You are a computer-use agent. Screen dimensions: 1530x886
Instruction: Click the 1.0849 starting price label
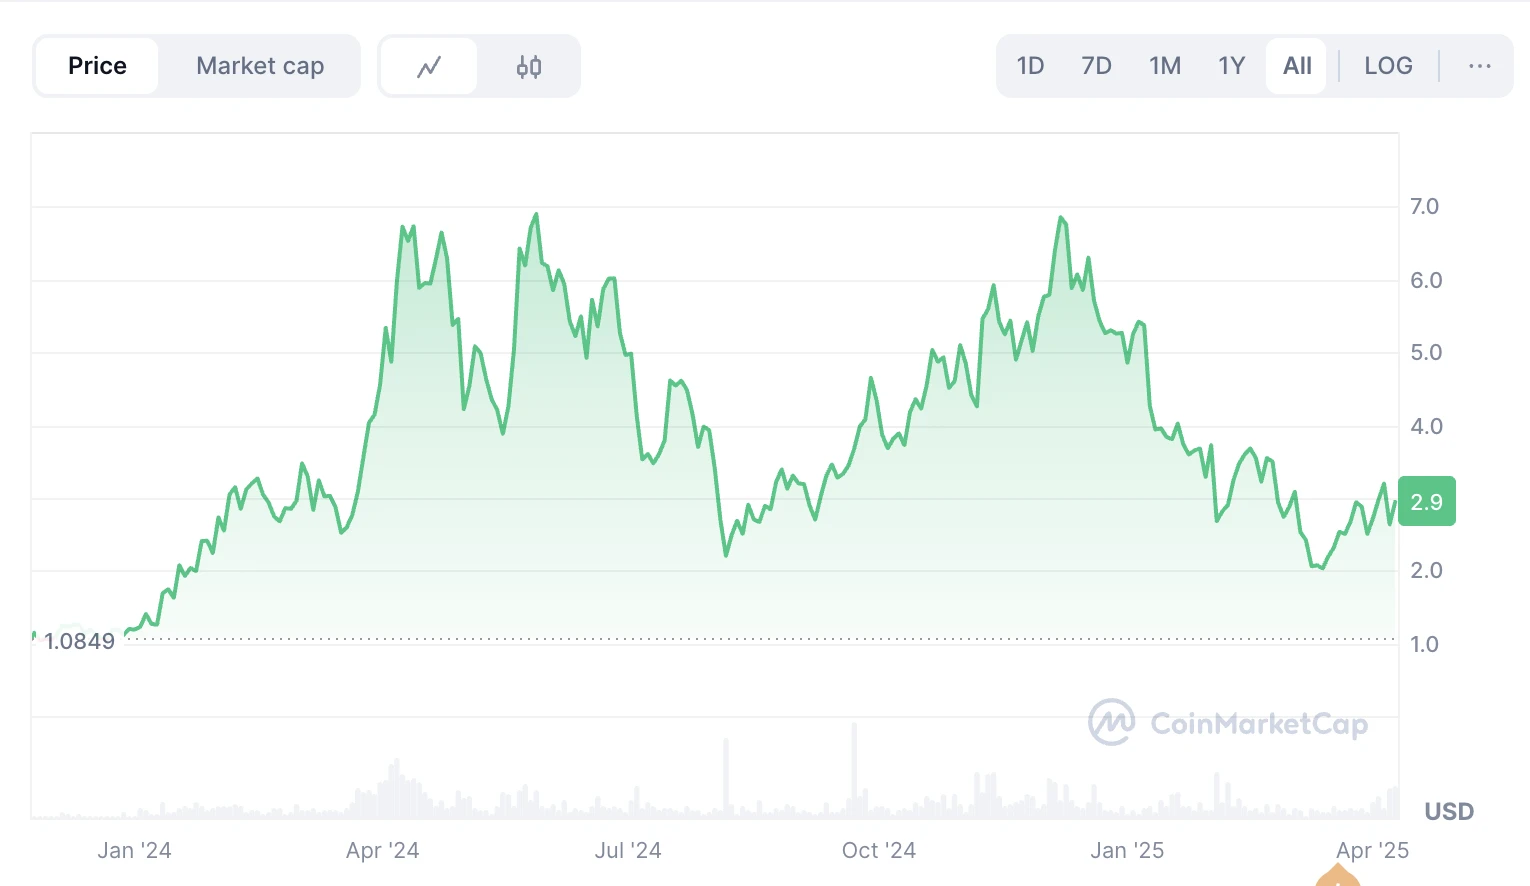pyautogui.click(x=79, y=642)
